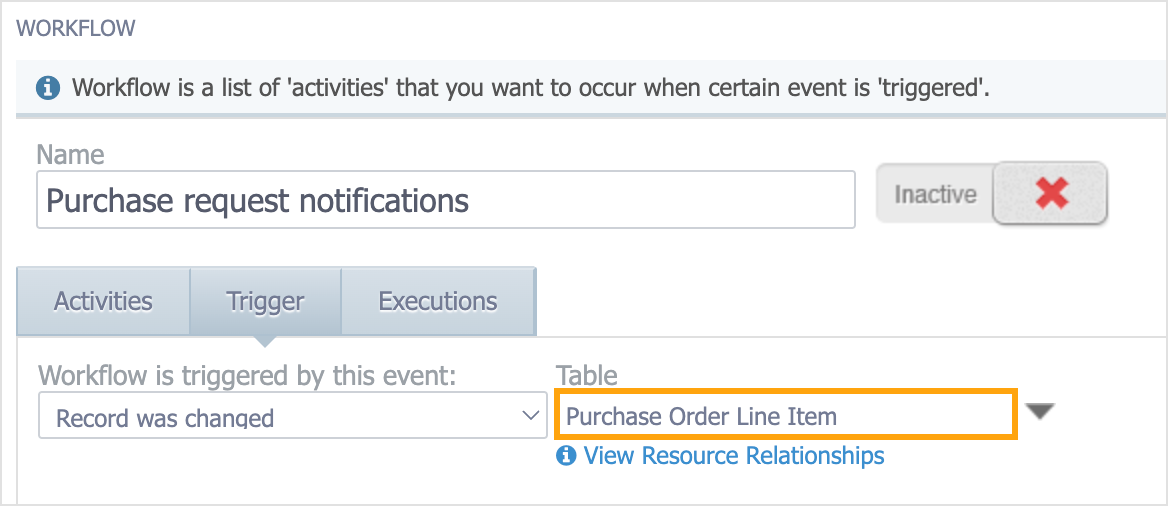Click the red X on the status switch

(x=1052, y=194)
